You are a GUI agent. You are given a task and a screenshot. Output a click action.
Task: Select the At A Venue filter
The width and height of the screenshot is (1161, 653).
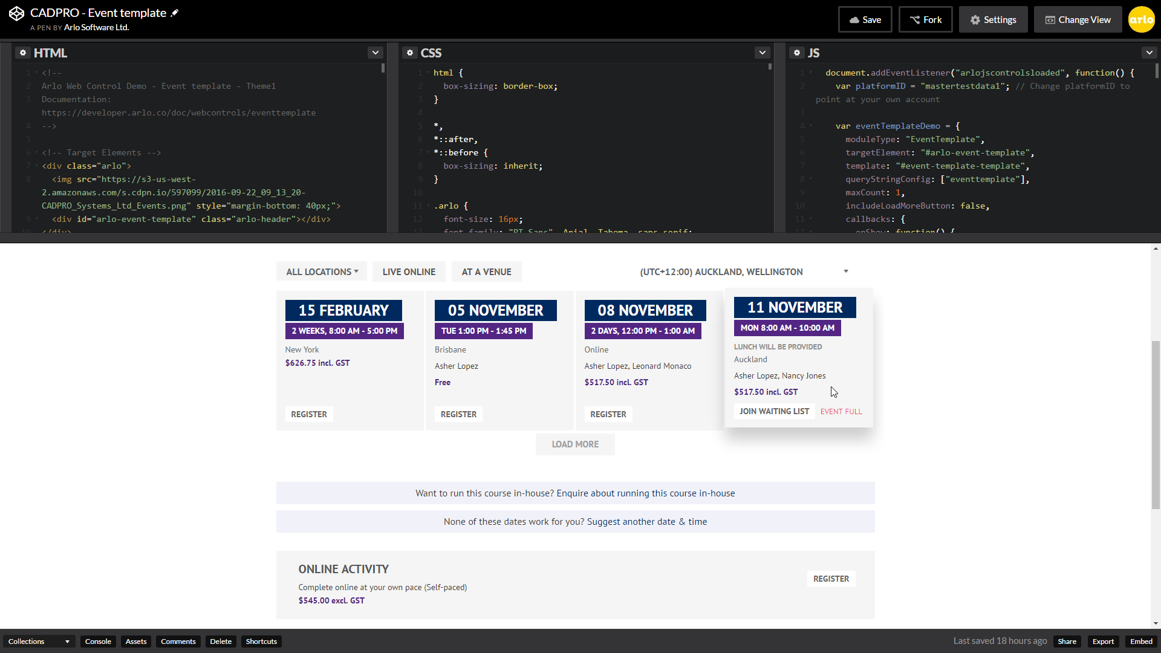coord(486,272)
